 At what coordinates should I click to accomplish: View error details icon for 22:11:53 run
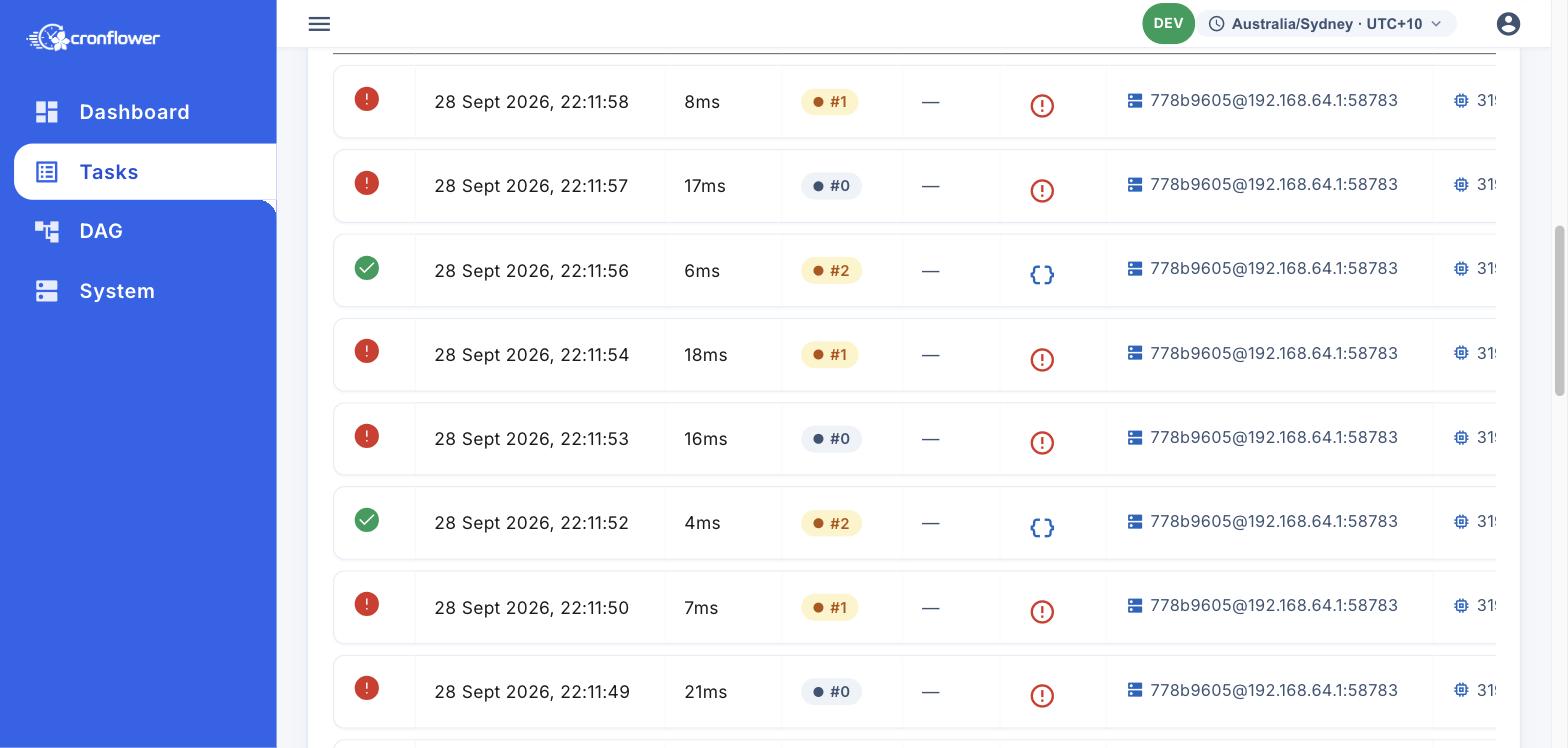pyautogui.click(x=1042, y=442)
